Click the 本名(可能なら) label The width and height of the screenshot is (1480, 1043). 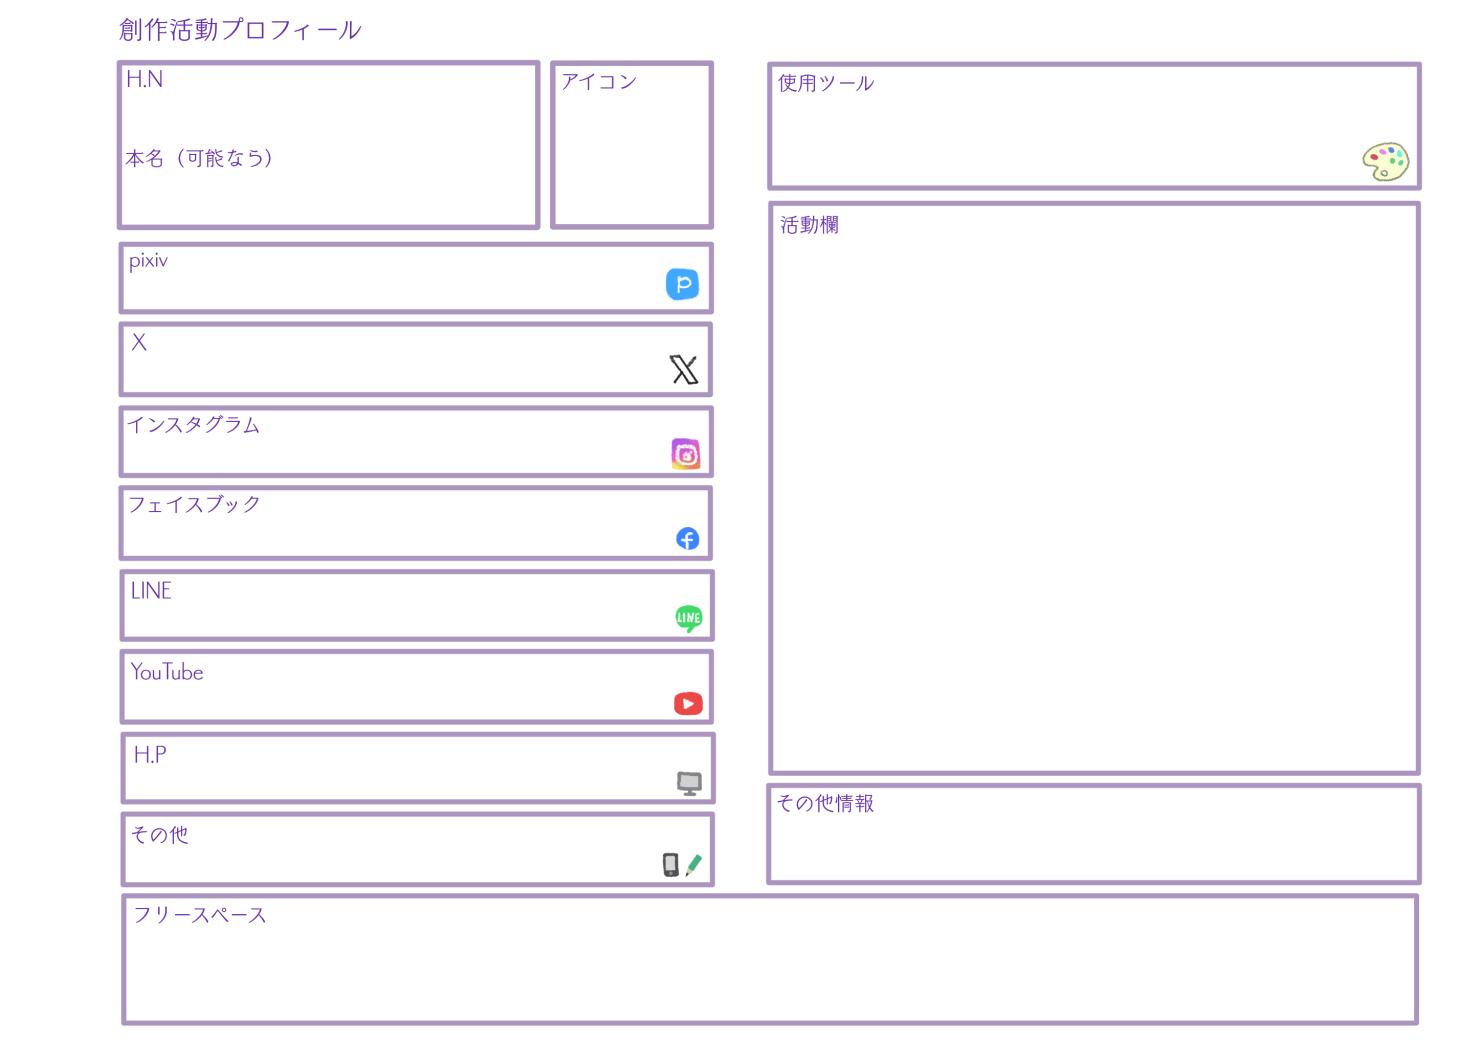[x=199, y=158]
